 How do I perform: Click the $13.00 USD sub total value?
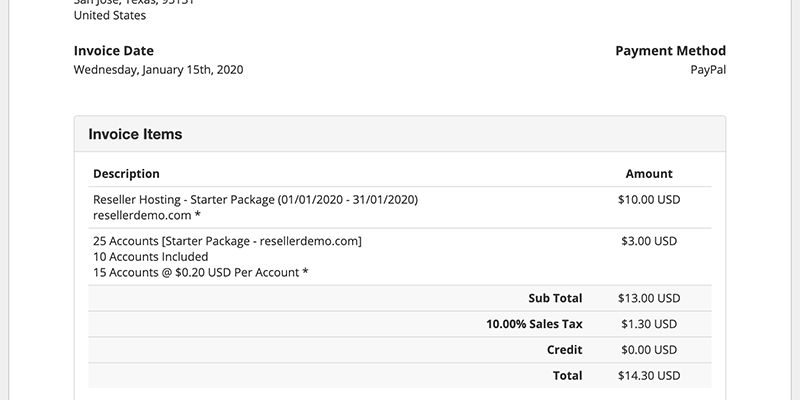(x=649, y=298)
